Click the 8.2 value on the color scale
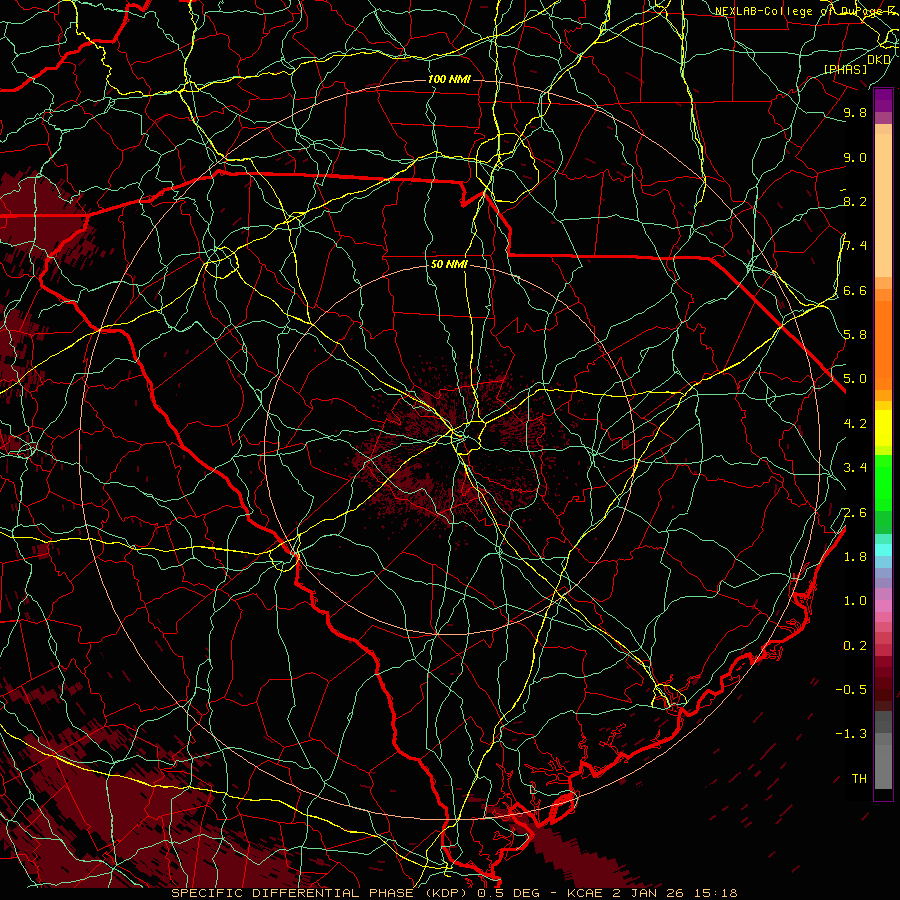Image resolution: width=900 pixels, height=900 pixels. (x=855, y=201)
